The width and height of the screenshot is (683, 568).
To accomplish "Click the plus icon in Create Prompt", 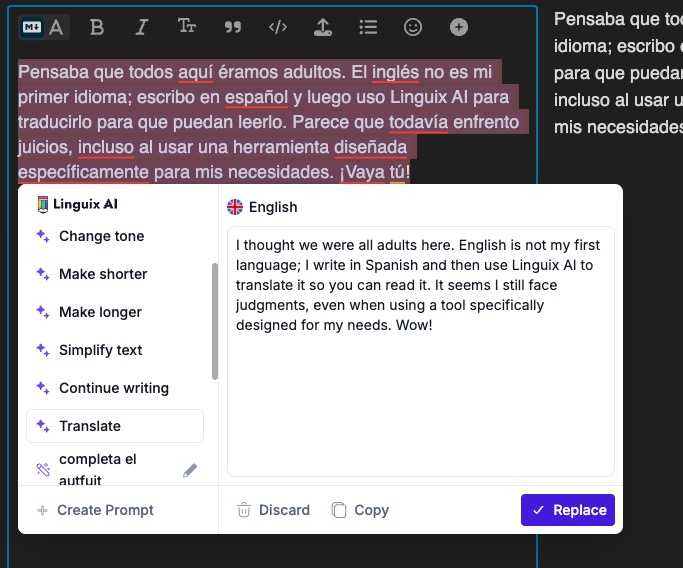I will (x=42, y=511).
